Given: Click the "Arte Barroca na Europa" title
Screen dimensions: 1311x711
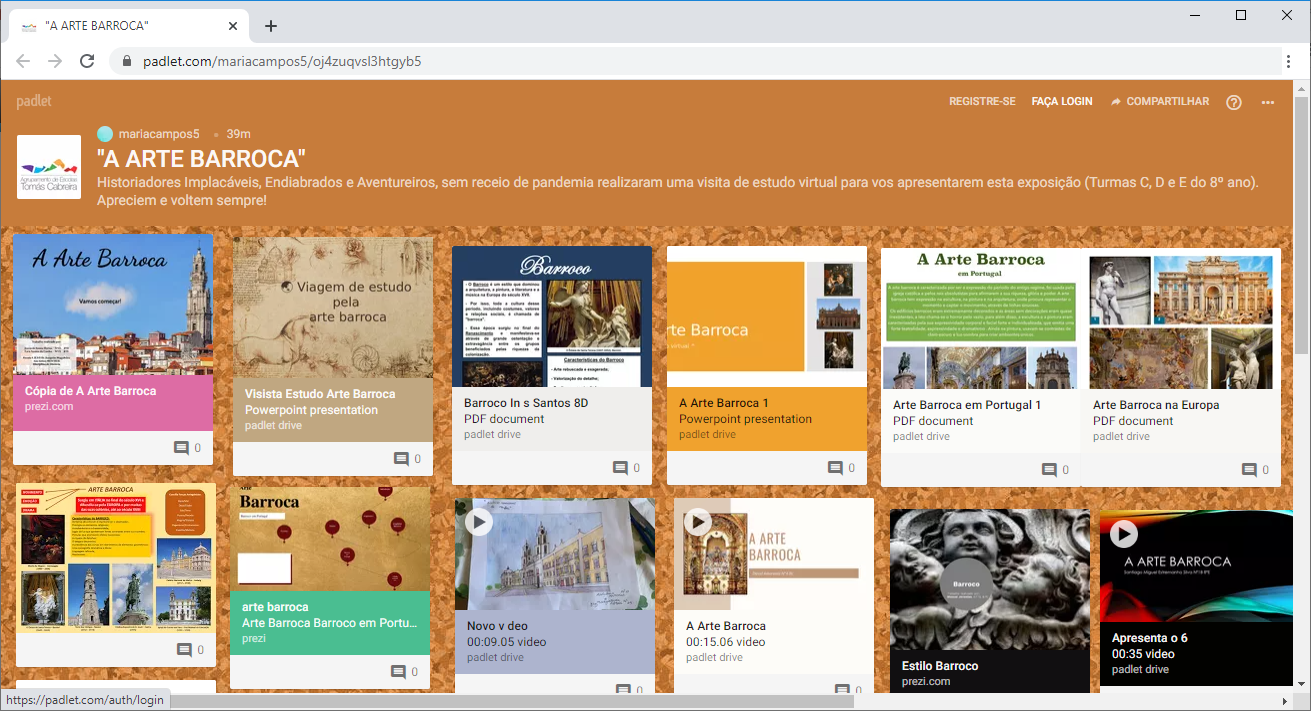Looking at the screenshot, I should tap(1156, 405).
